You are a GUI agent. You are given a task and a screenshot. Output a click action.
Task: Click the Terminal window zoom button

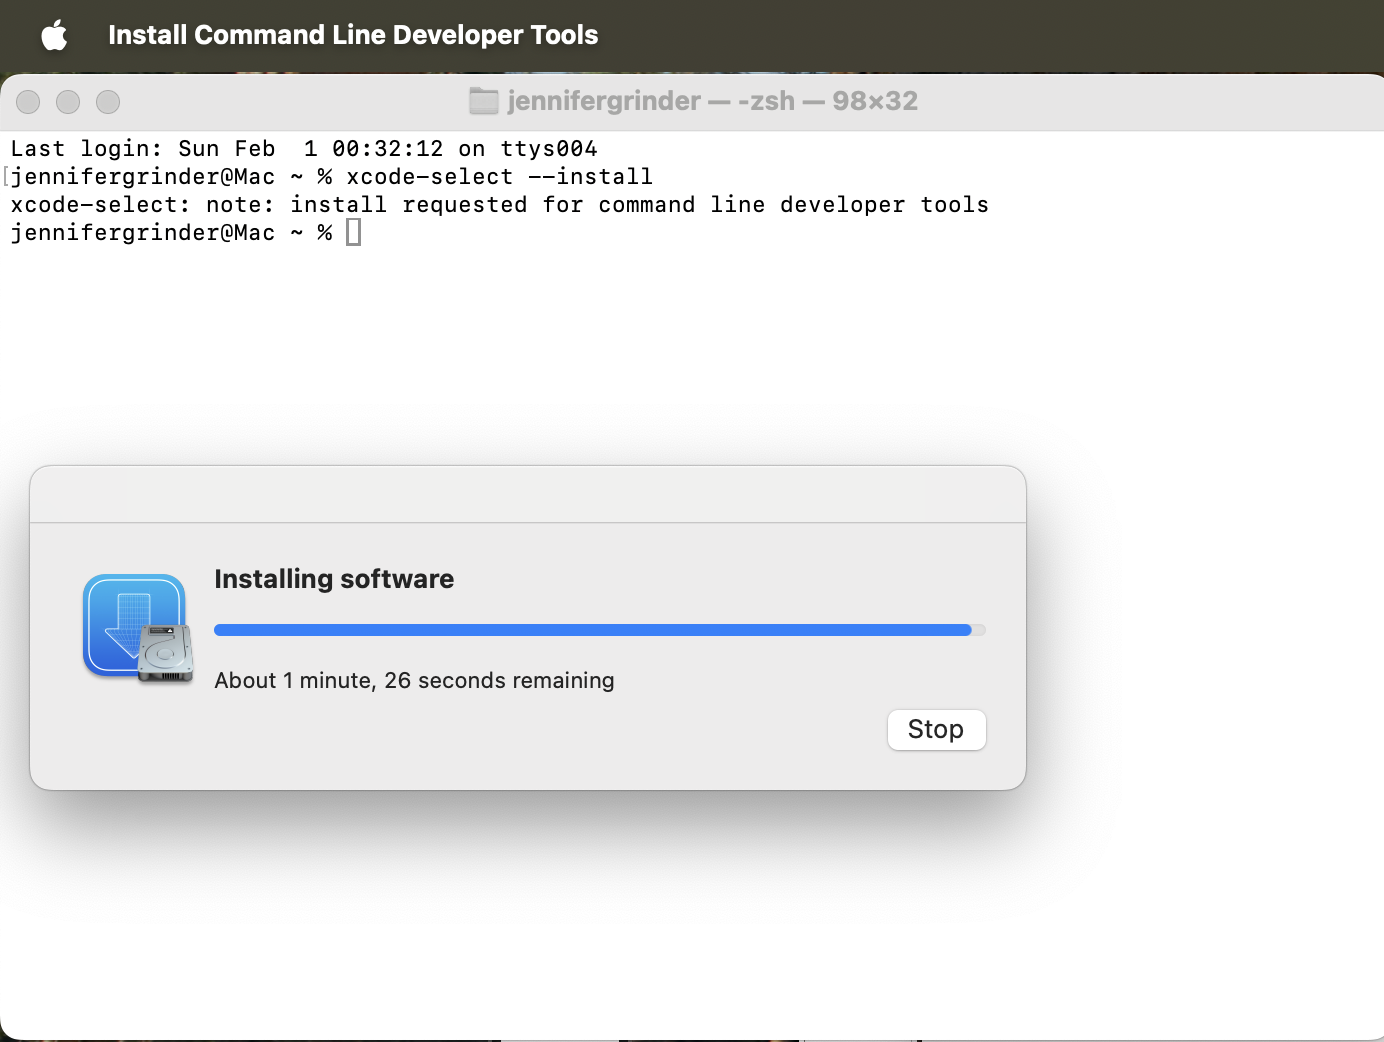[x=108, y=102]
